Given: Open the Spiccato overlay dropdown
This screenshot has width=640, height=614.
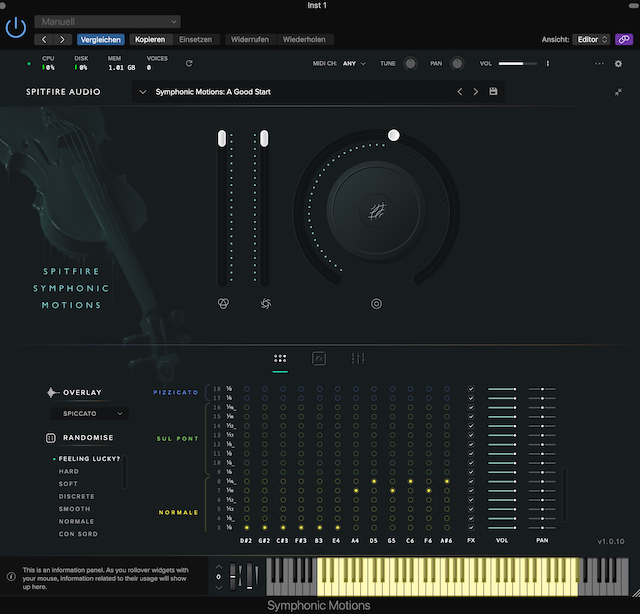Looking at the screenshot, I should coord(90,414).
